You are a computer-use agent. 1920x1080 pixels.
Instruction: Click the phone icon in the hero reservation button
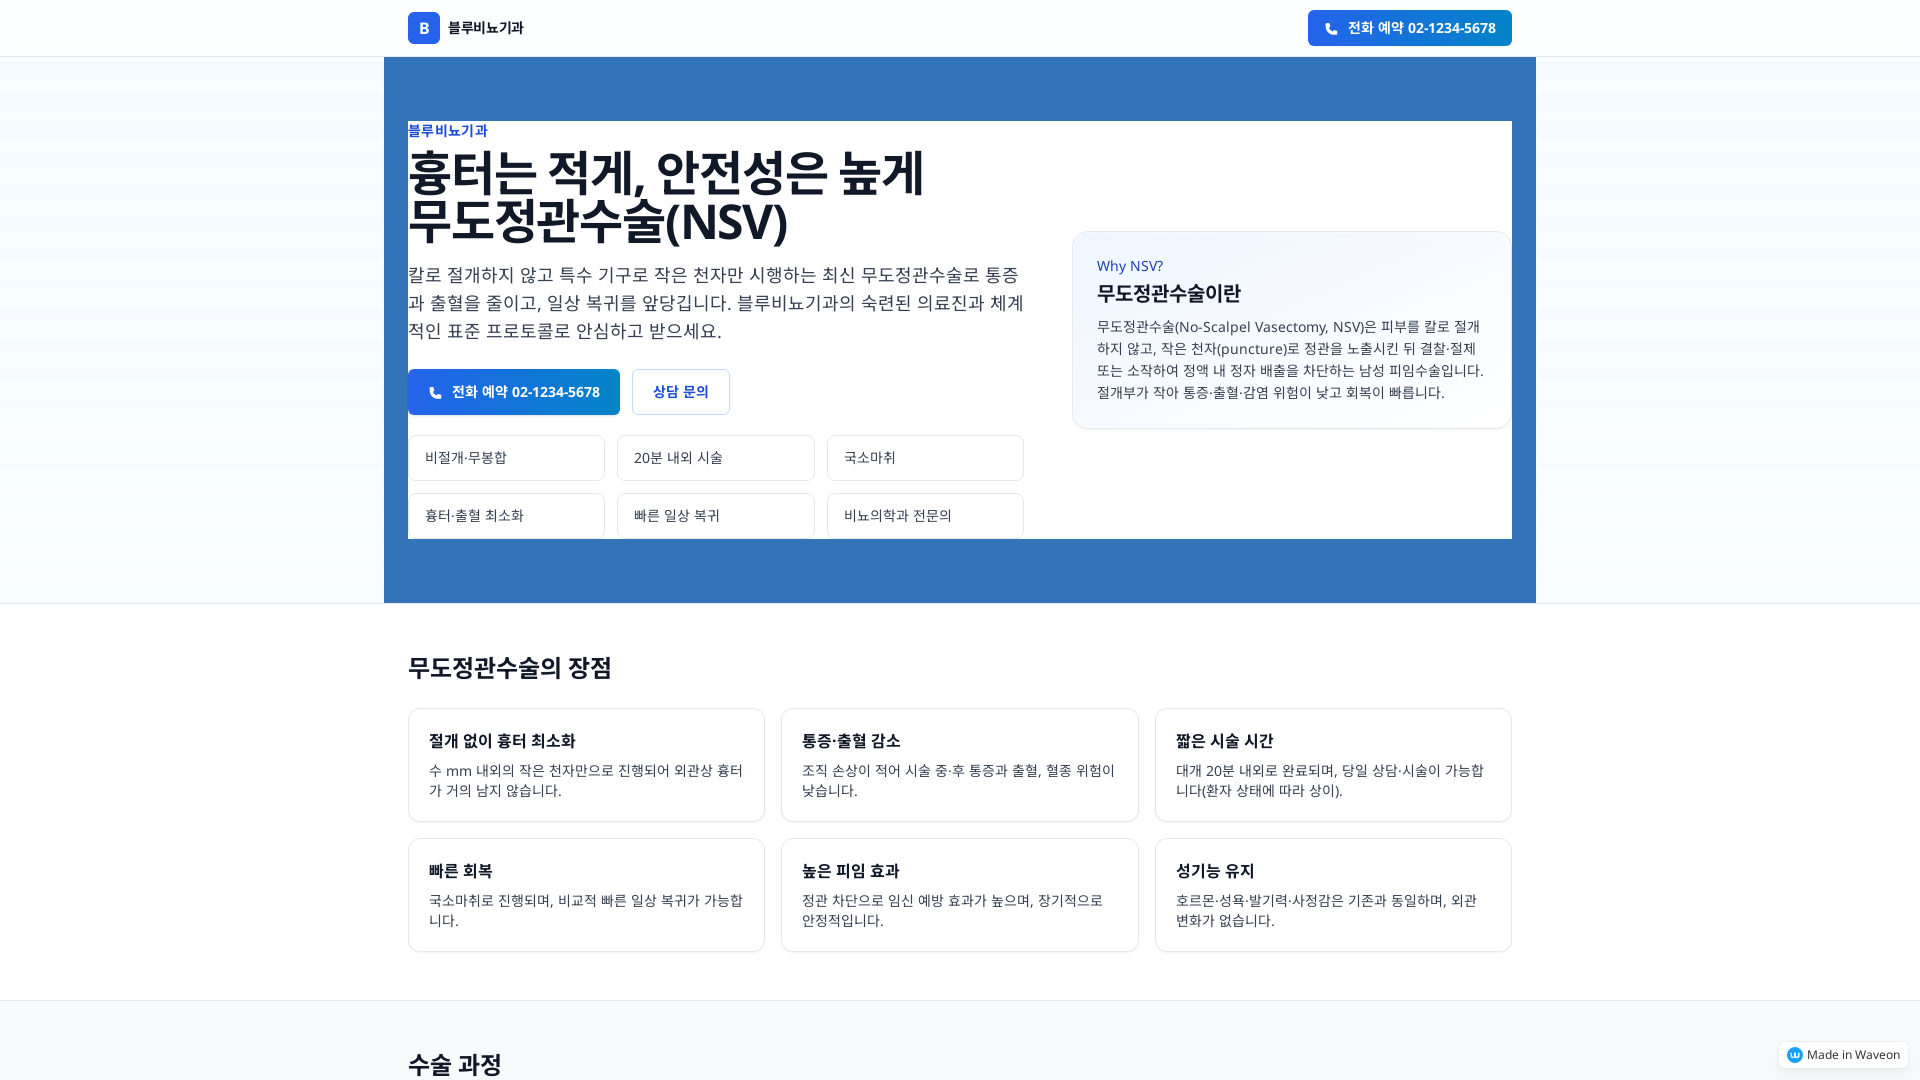[434, 392]
